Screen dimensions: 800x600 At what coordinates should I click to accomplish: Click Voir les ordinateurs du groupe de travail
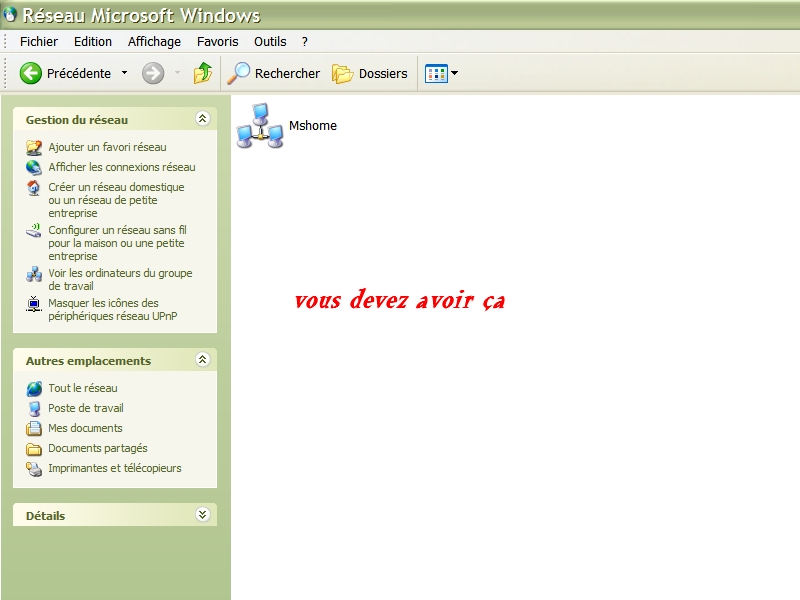point(120,280)
